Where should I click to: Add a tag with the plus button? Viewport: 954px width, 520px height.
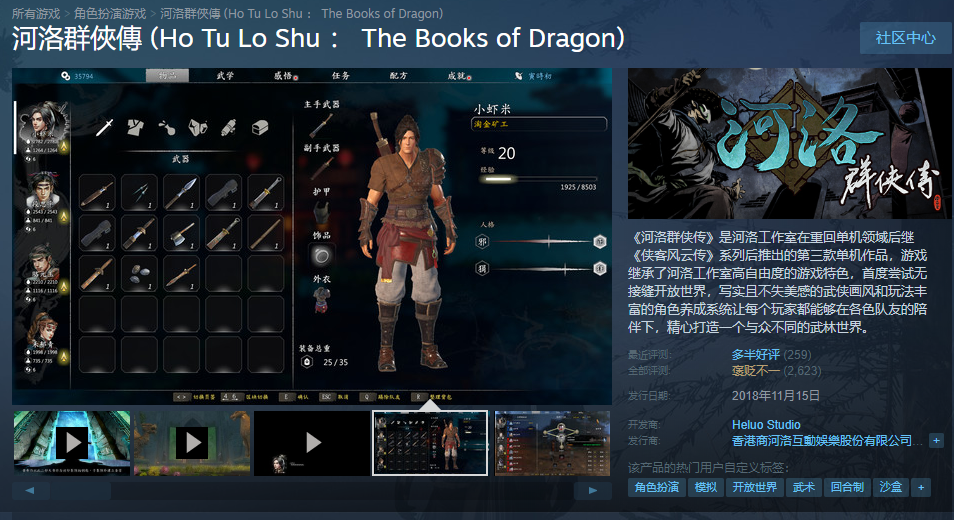921,487
